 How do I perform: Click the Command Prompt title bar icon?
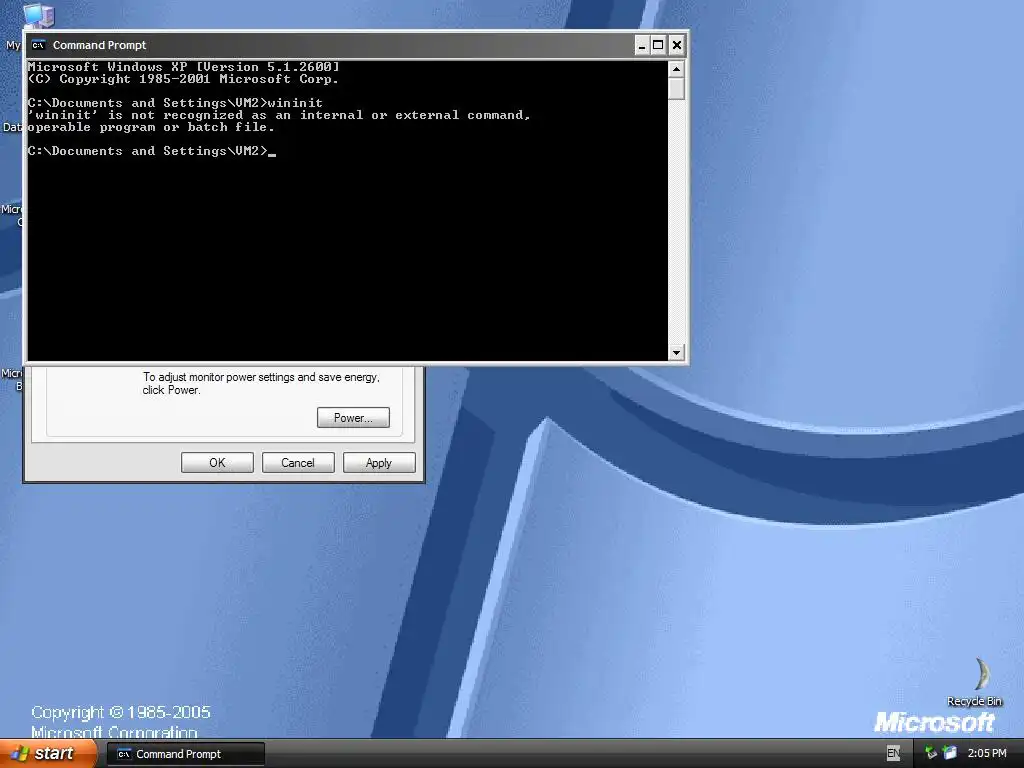pos(39,45)
